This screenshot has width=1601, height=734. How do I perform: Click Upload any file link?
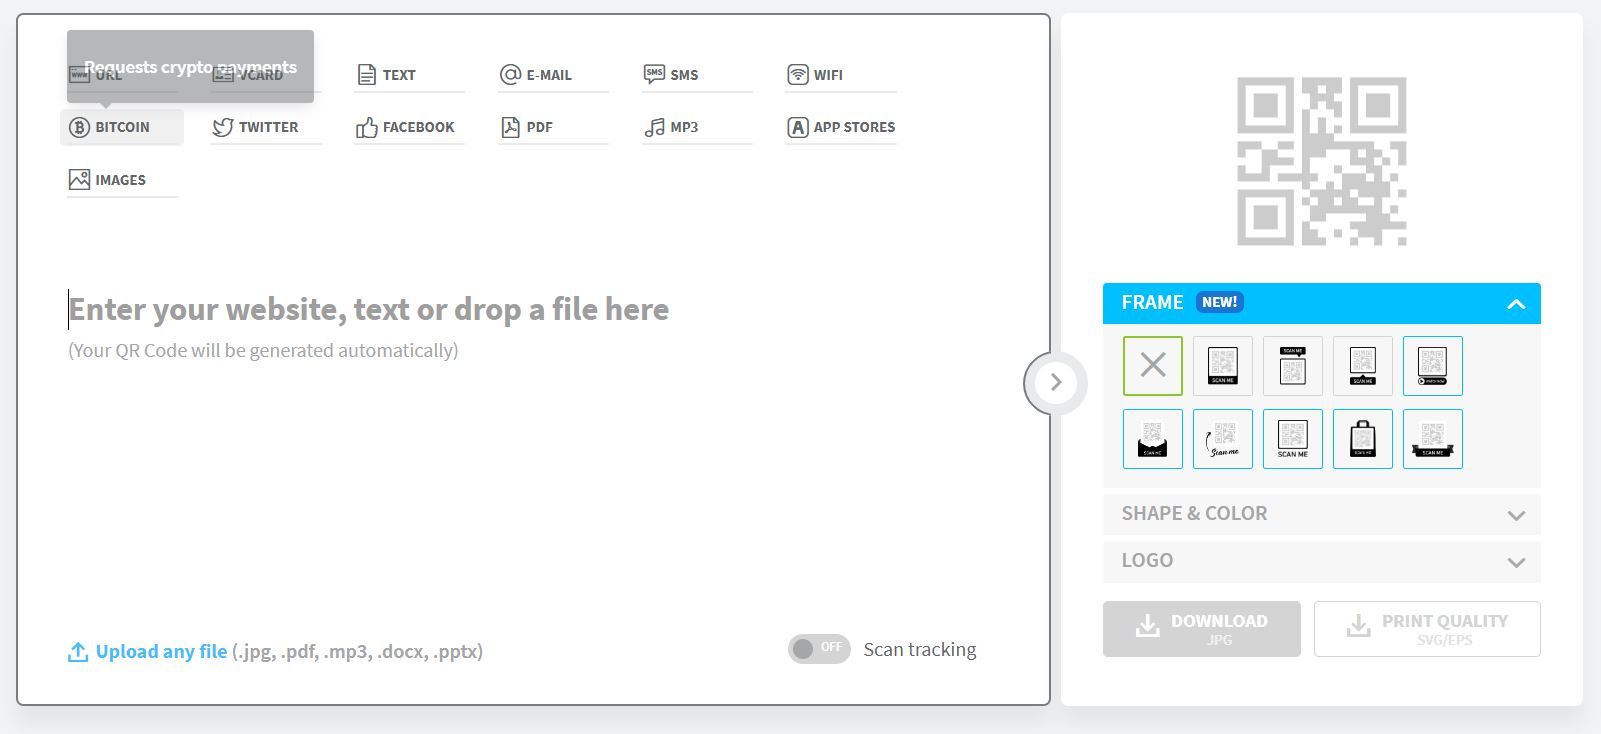160,652
